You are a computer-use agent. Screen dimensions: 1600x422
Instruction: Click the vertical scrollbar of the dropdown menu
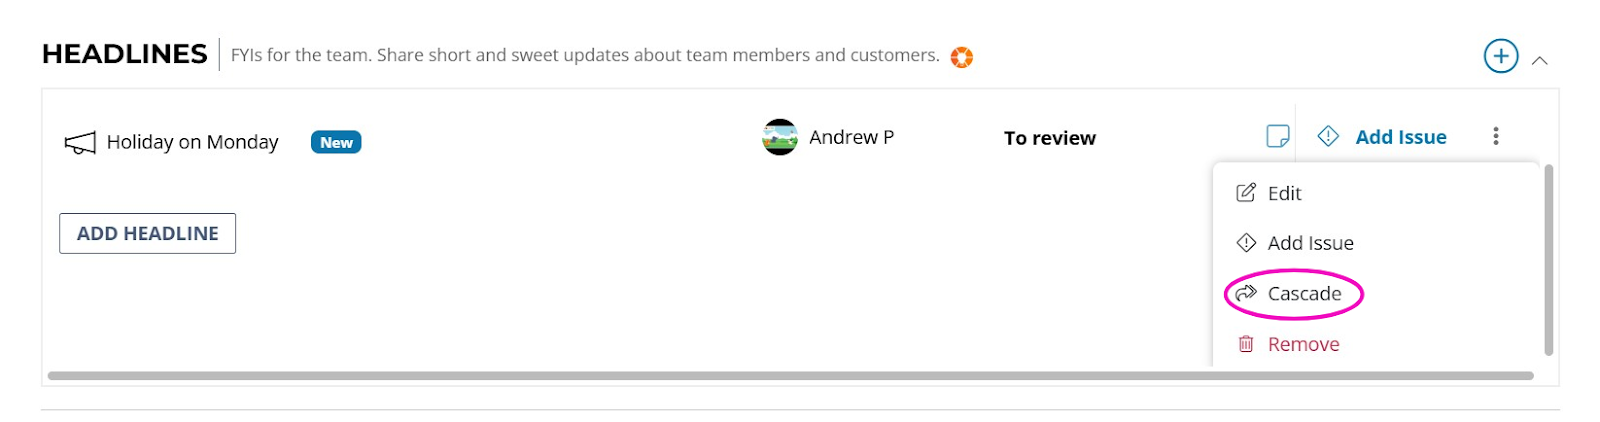tap(1548, 260)
